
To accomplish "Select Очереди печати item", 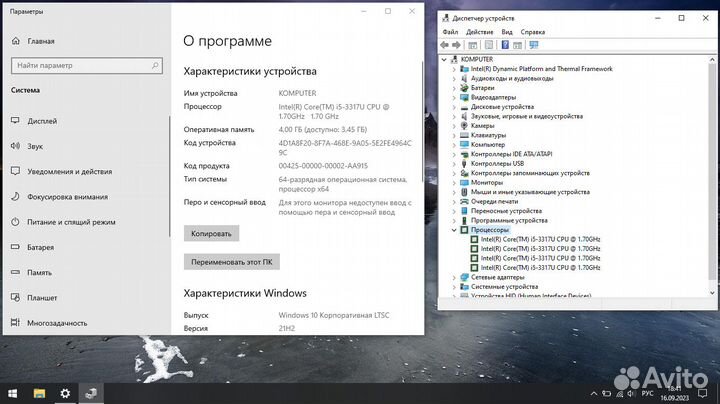I will (x=494, y=202).
